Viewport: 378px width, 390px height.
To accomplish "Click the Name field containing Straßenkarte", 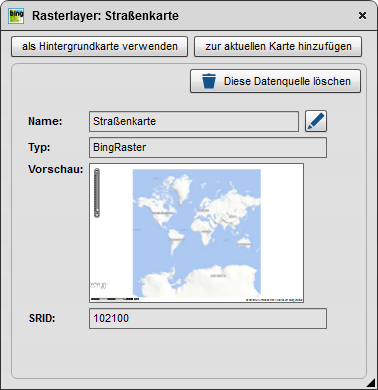I will (x=194, y=121).
